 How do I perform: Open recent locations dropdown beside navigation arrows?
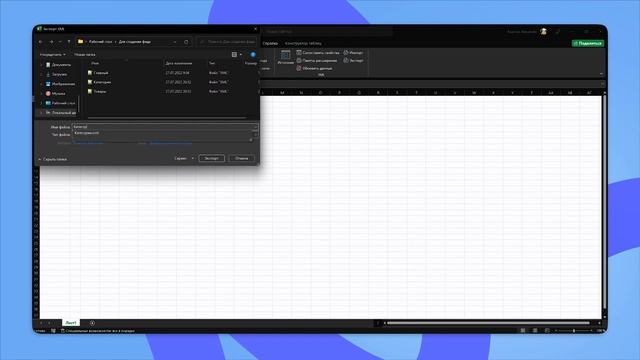60,42
